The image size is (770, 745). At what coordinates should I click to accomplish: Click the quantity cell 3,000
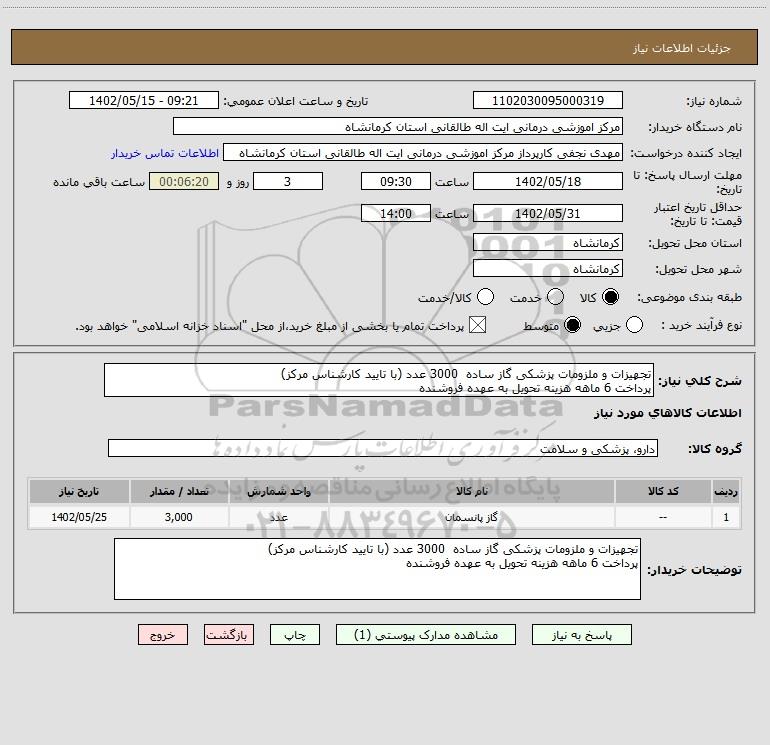tap(179, 518)
